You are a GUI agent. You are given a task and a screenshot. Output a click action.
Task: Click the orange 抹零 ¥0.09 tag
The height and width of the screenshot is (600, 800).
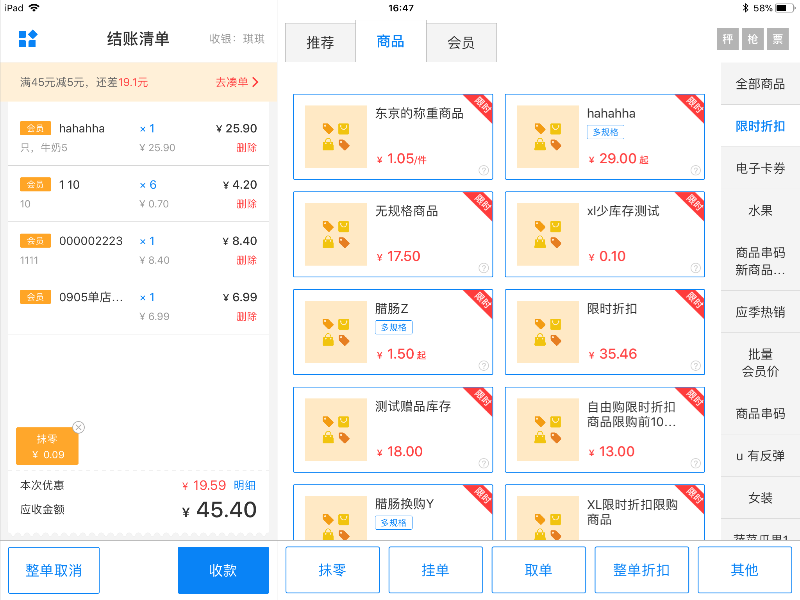(x=47, y=446)
